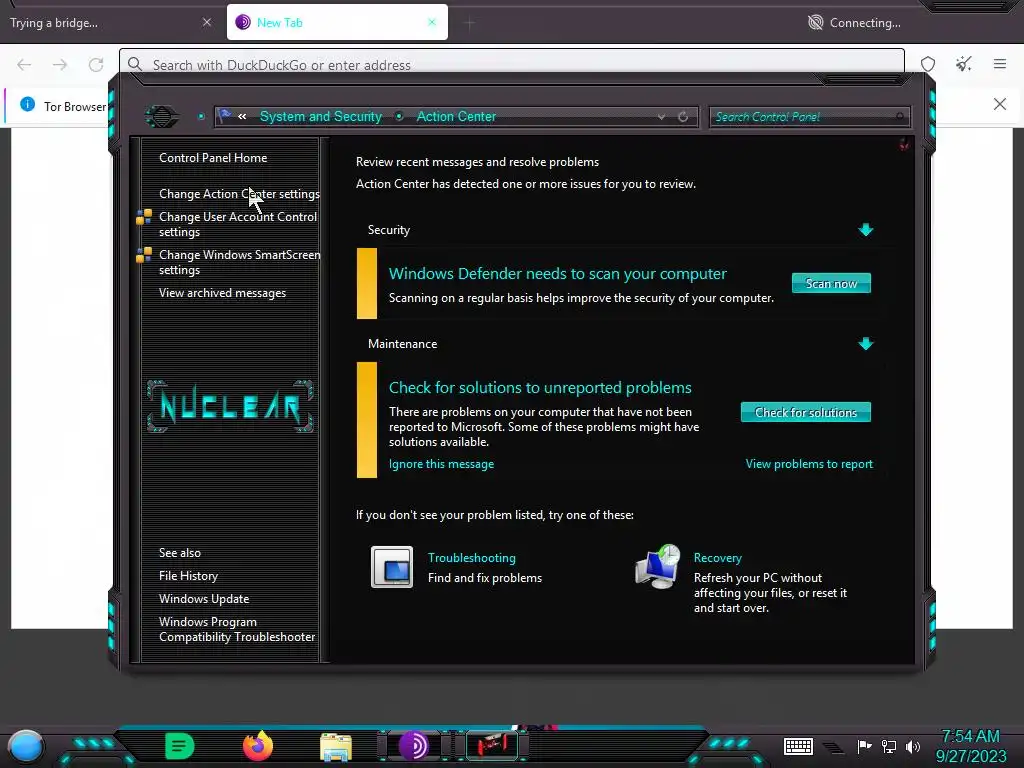Click the Action Center breadcrumb

click(456, 116)
